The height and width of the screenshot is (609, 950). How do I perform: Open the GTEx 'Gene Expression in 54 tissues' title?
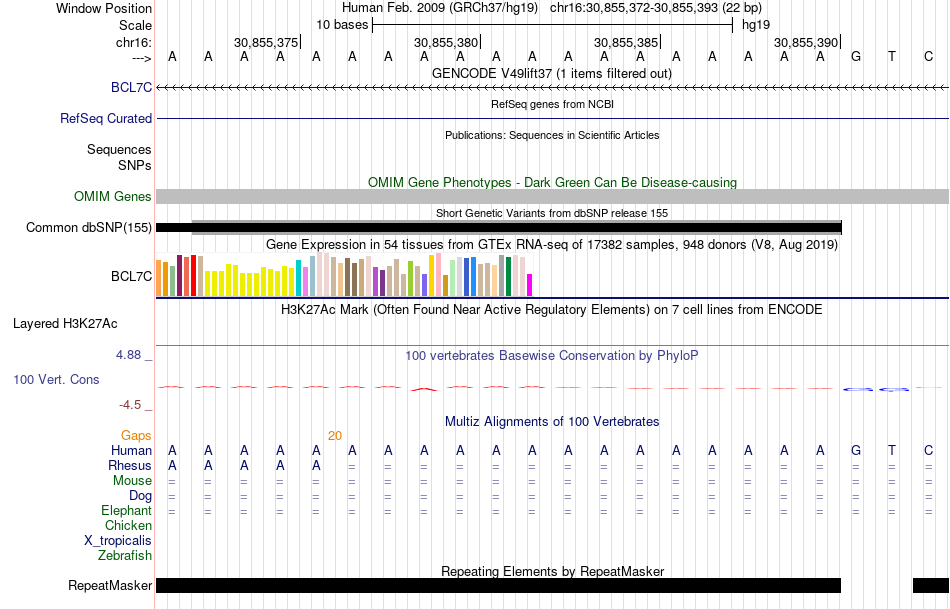pos(552,245)
